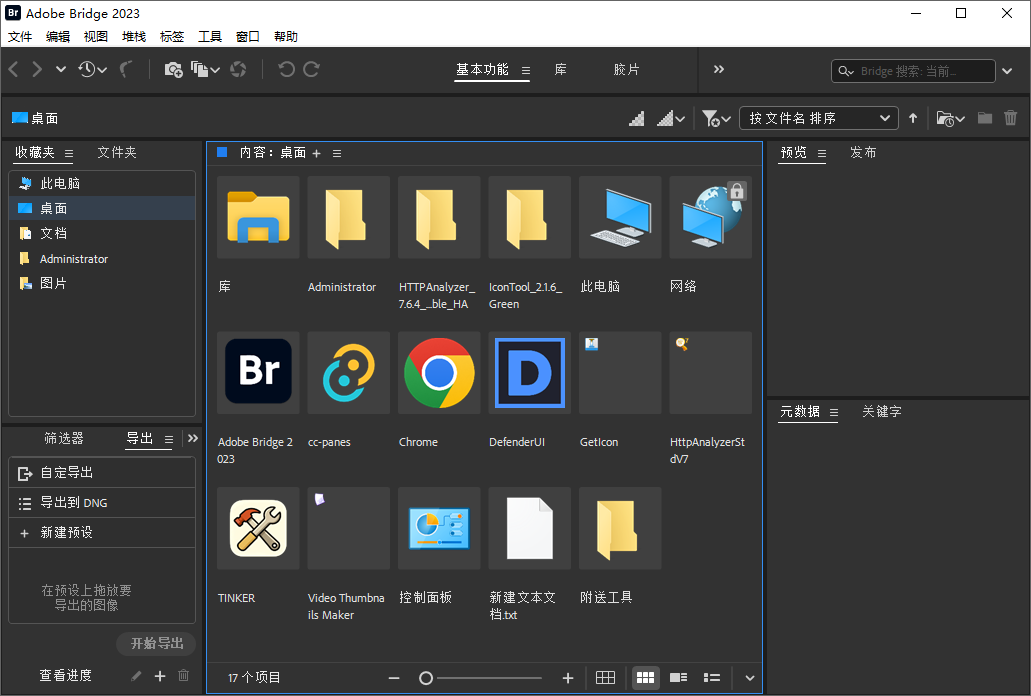Open the 工具 menu
Screen dimensions: 1031x696
[209, 36]
